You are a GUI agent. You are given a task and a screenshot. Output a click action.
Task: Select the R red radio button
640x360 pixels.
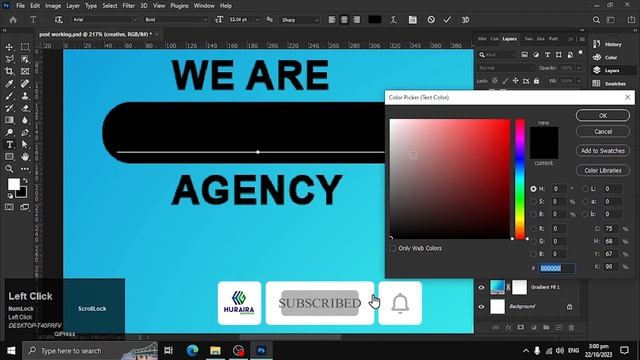(533, 229)
